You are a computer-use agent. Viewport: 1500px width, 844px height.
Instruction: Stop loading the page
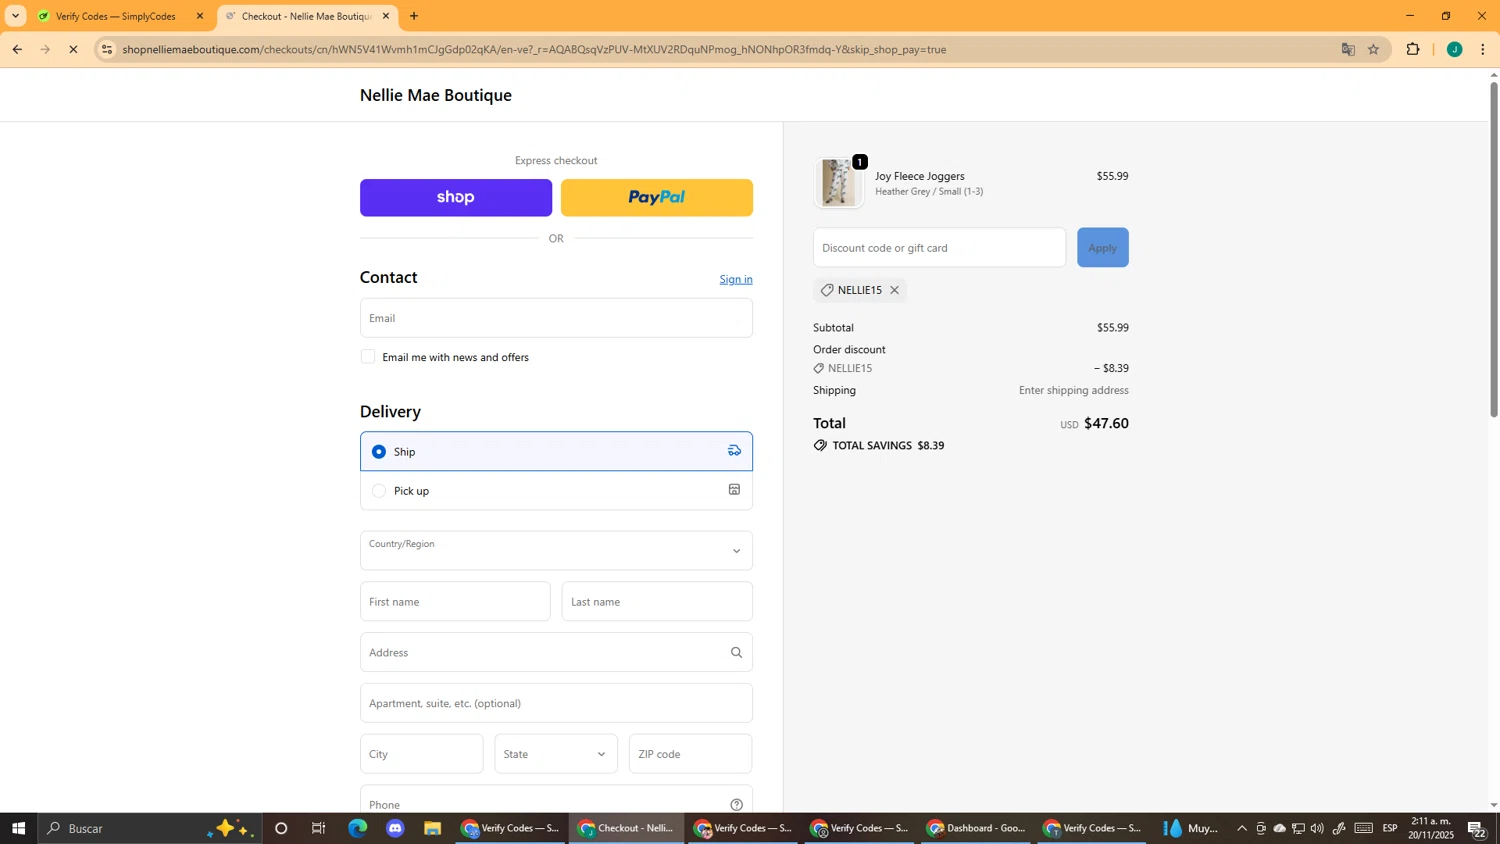pyautogui.click(x=73, y=49)
